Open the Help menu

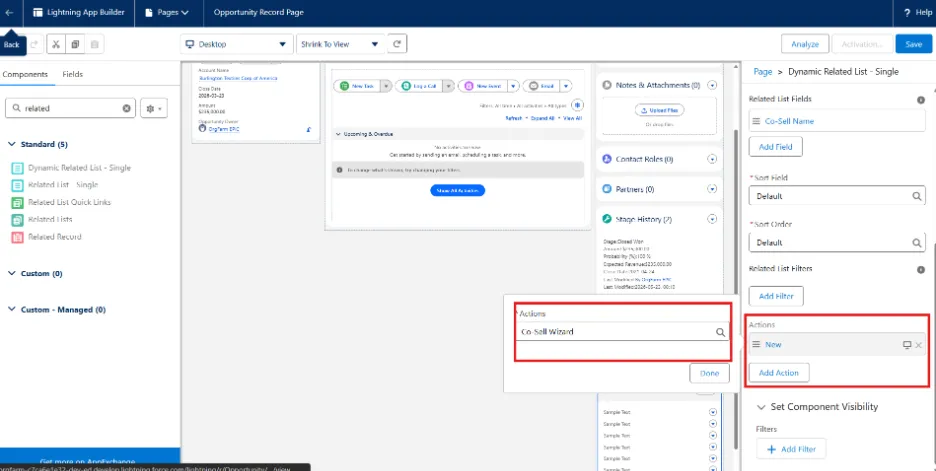[x=917, y=13]
